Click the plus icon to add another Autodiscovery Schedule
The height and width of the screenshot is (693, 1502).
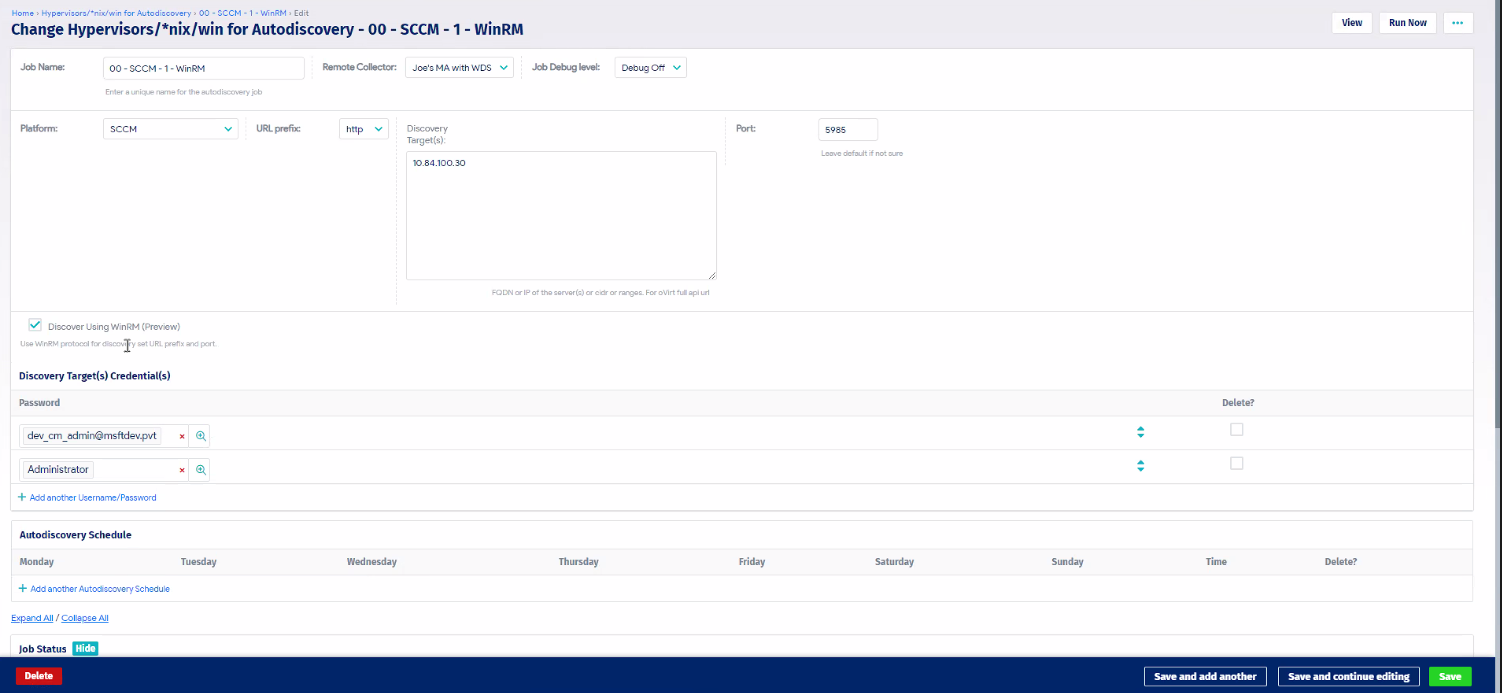point(21,588)
